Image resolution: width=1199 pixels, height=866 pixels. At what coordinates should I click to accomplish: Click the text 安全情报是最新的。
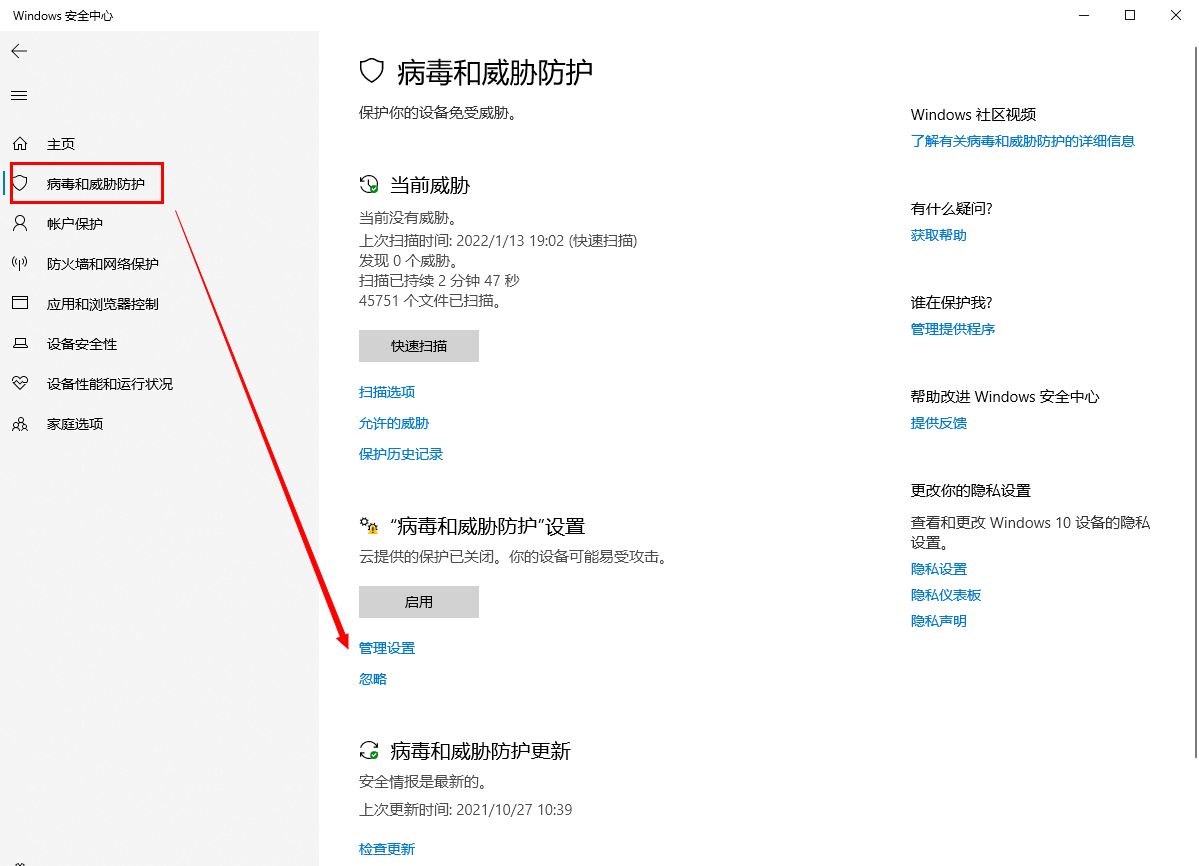[422, 782]
